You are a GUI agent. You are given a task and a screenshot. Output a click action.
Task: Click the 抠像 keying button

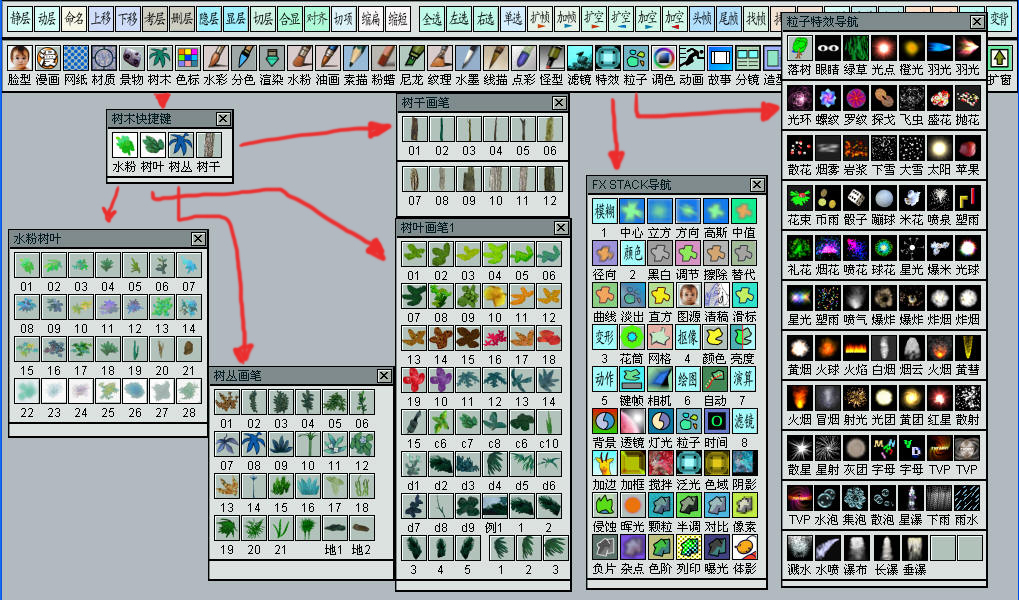pyautogui.click(x=688, y=337)
